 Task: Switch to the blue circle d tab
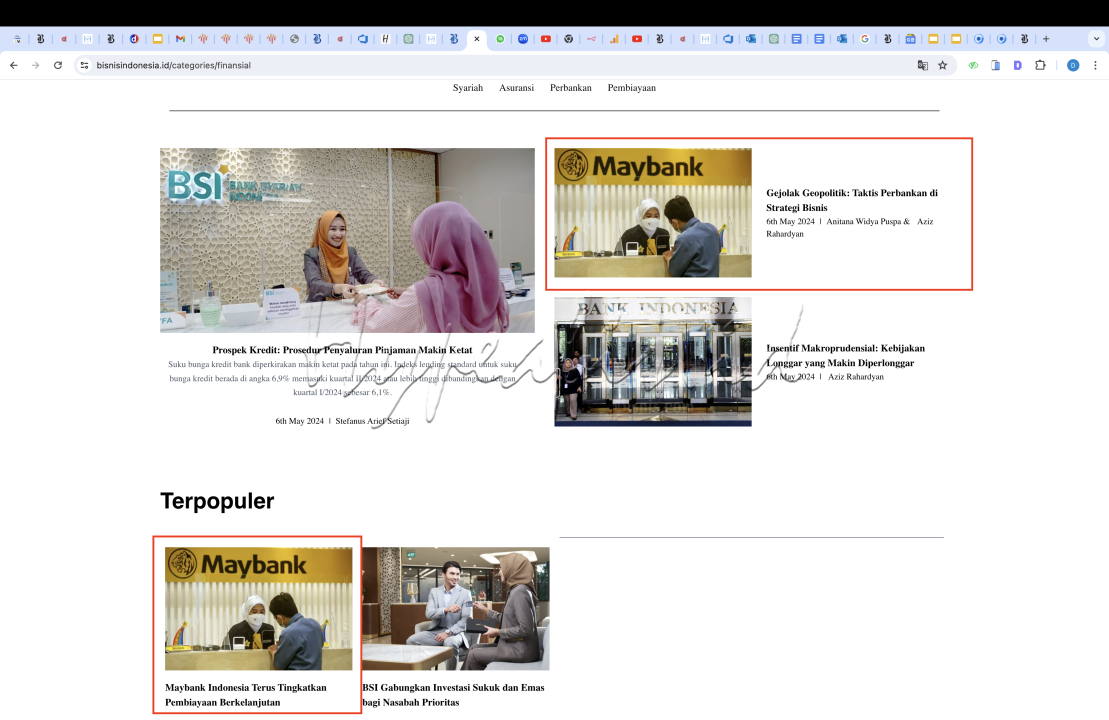[134, 39]
